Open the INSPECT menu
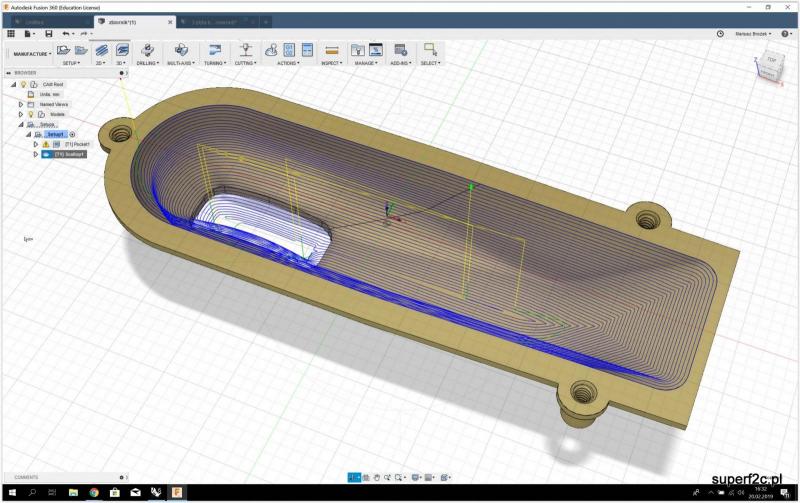Viewport: 800px width, 503px height. point(331,63)
